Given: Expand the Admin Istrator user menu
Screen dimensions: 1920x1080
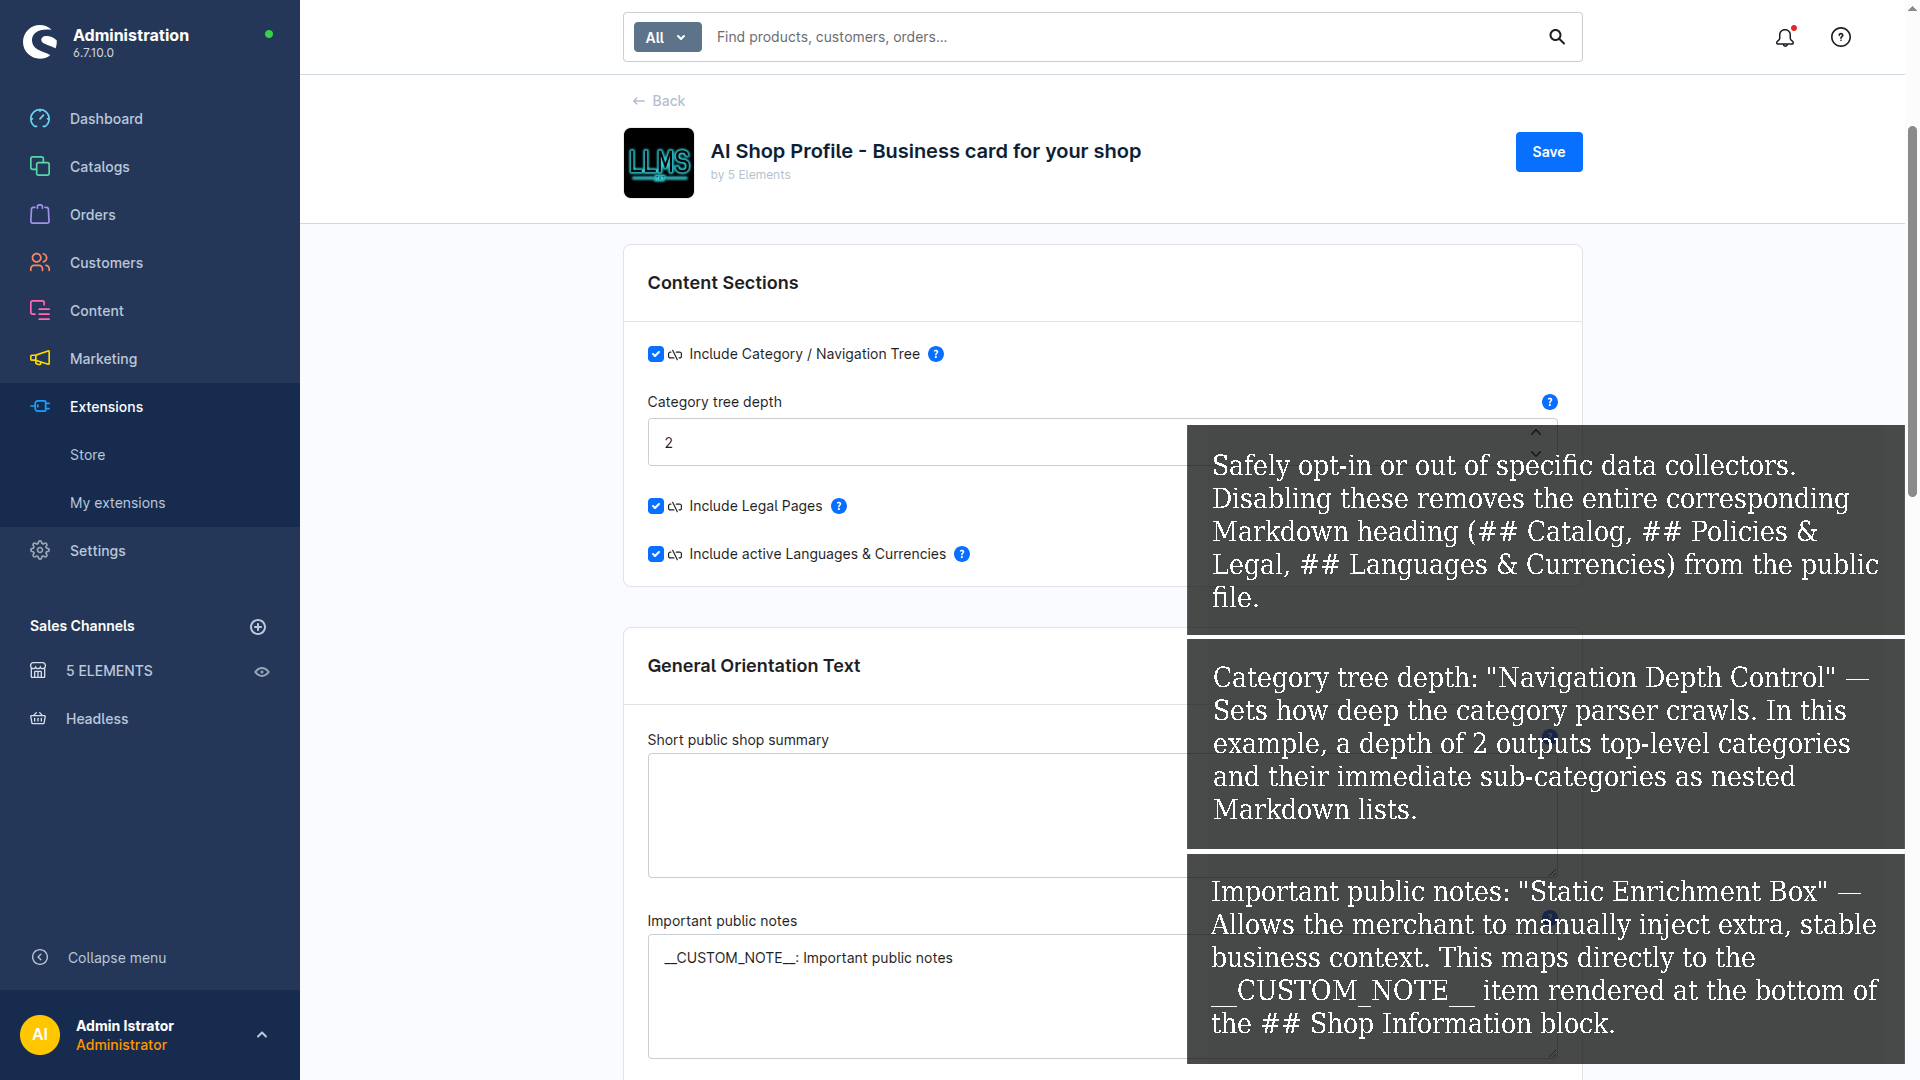Looking at the screenshot, I should tap(262, 1035).
